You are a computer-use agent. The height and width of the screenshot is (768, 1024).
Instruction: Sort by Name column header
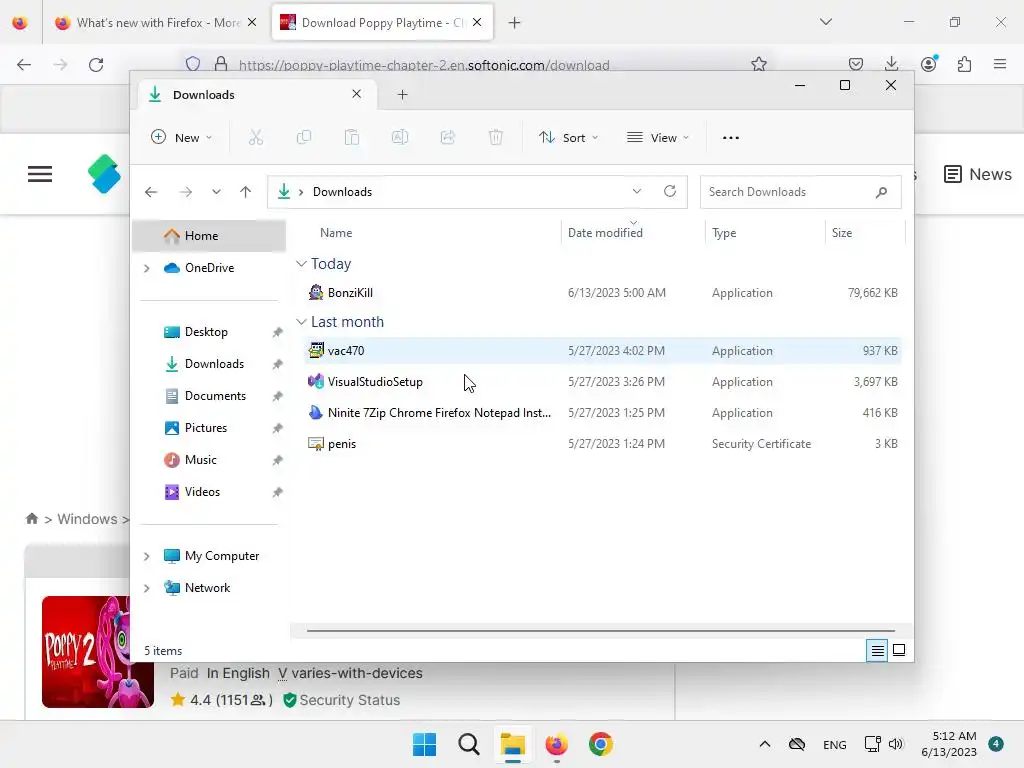point(432,232)
